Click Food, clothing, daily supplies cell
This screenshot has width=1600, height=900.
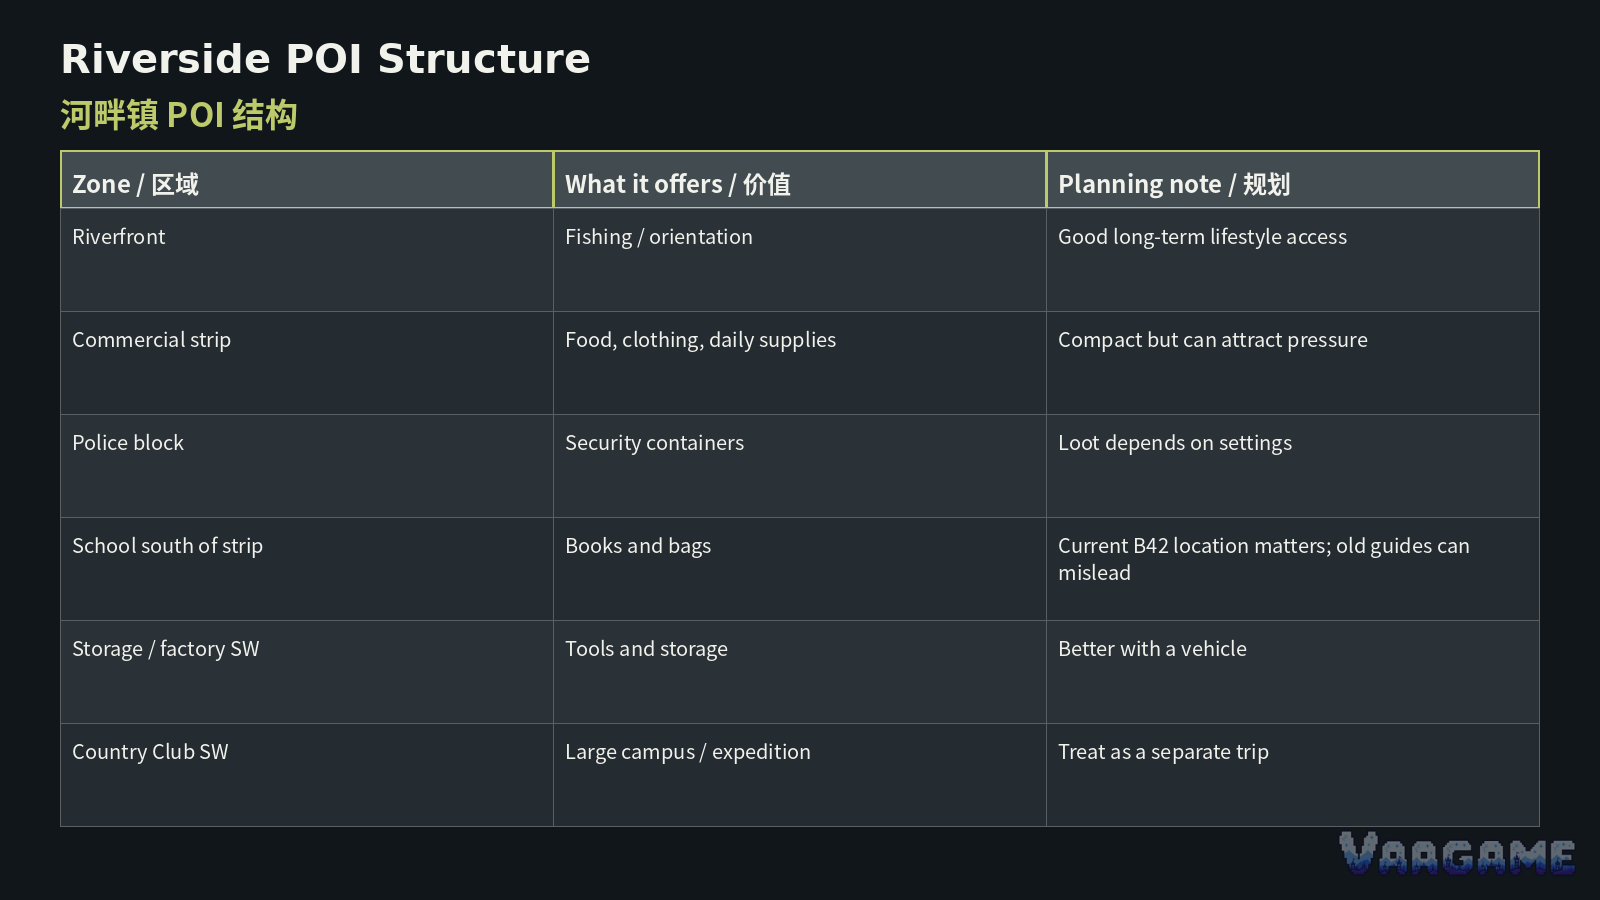click(800, 363)
